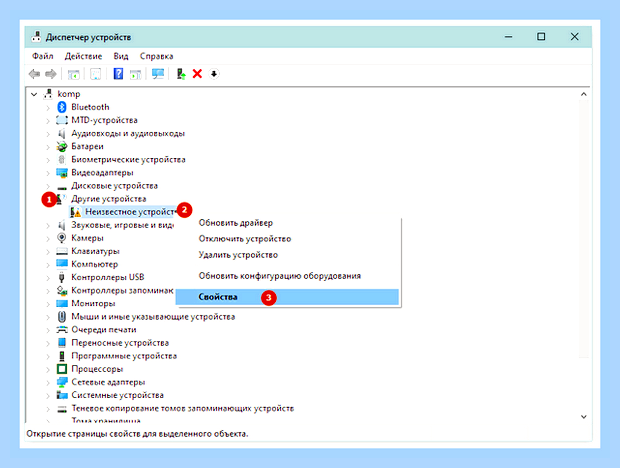Expand the Bluetooth category
The width and height of the screenshot is (620, 468).
(x=48, y=108)
